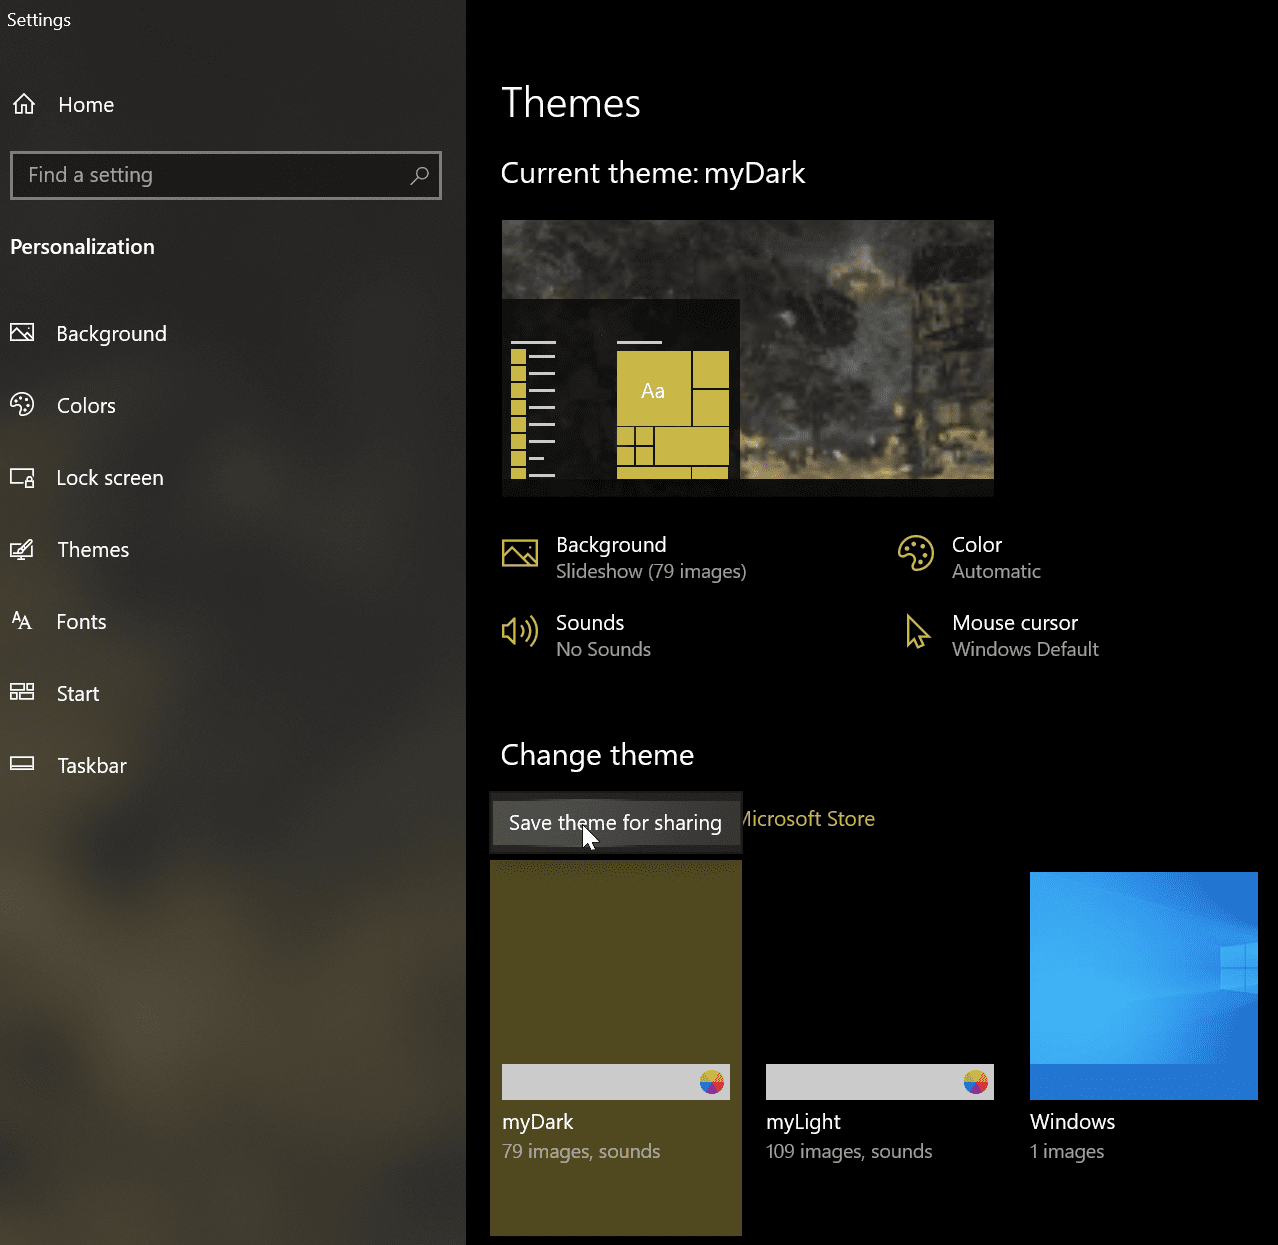Click the Personalization heading
The height and width of the screenshot is (1245, 1278).
(x=82, y=247)
